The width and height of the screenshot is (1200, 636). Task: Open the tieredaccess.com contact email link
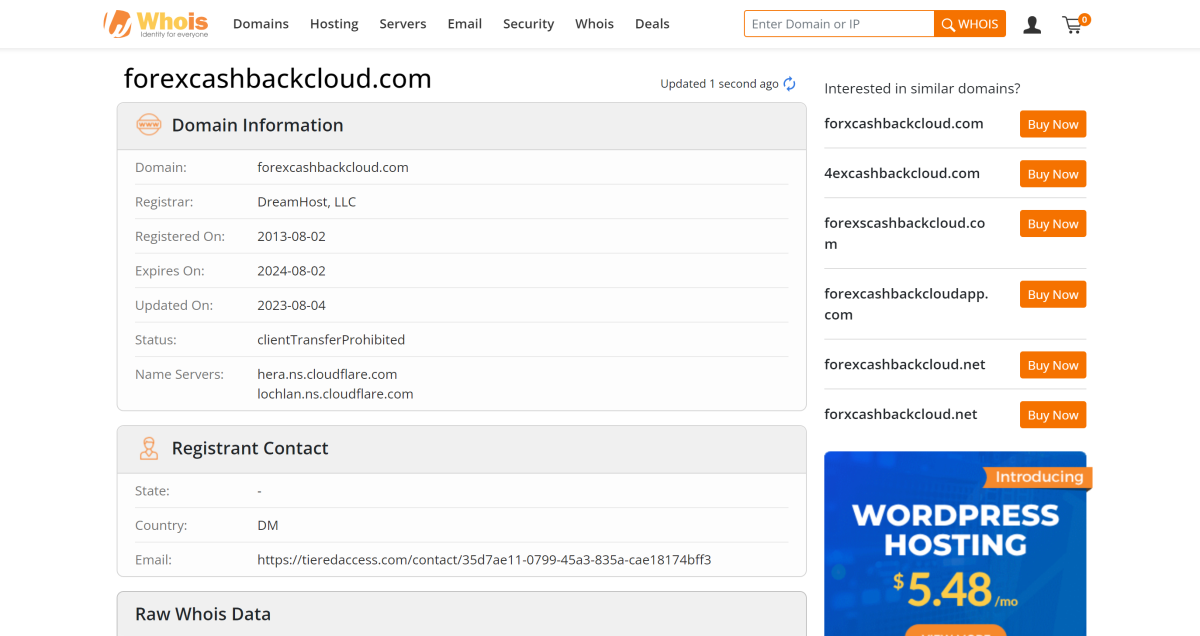tap(484, 559)
